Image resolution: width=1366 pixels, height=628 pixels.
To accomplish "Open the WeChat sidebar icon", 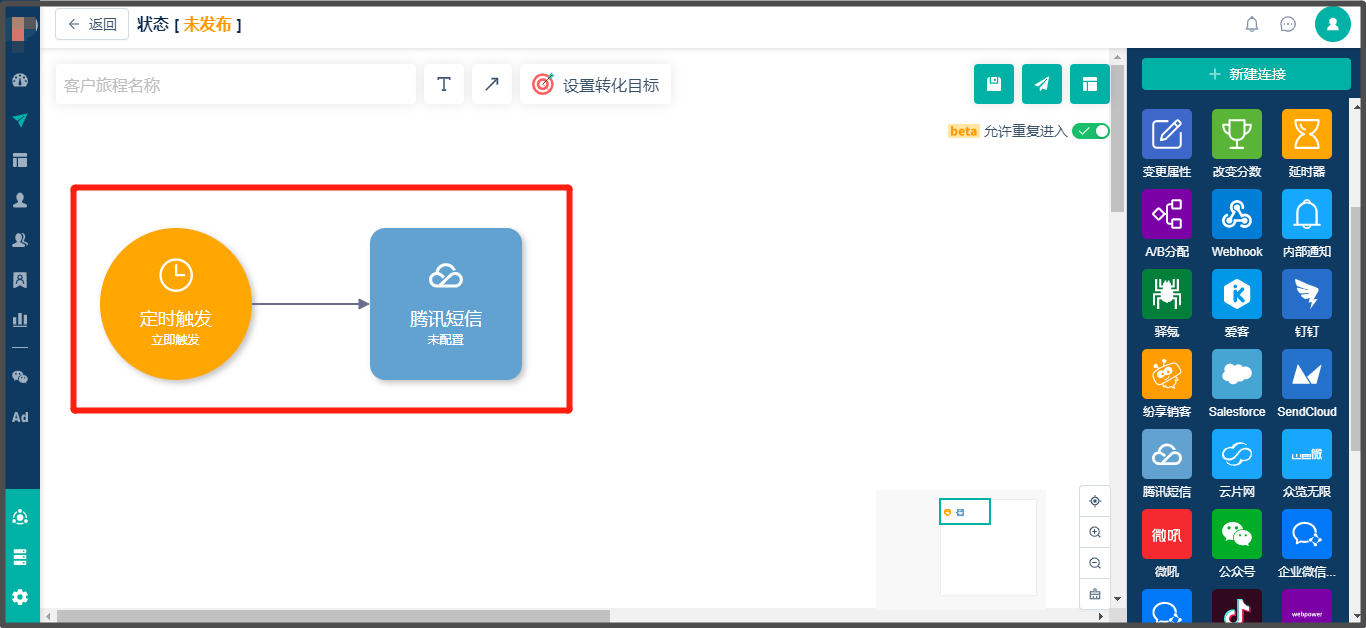I will [x=20, y=377].
